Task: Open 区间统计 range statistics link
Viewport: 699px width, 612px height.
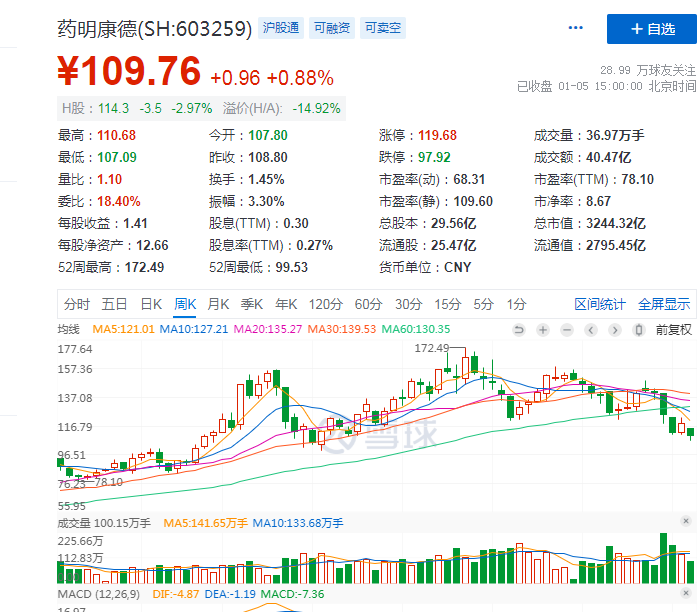Action: [600, 304]
